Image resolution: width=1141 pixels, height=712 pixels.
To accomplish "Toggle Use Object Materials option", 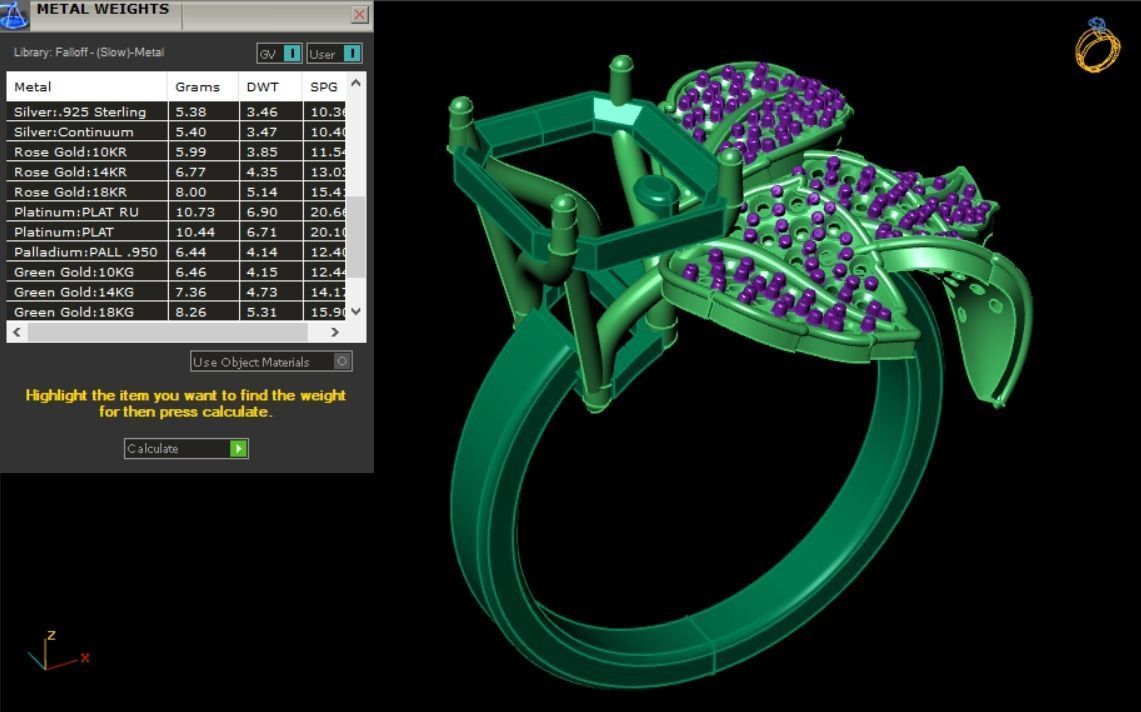I will coord(271,362).
